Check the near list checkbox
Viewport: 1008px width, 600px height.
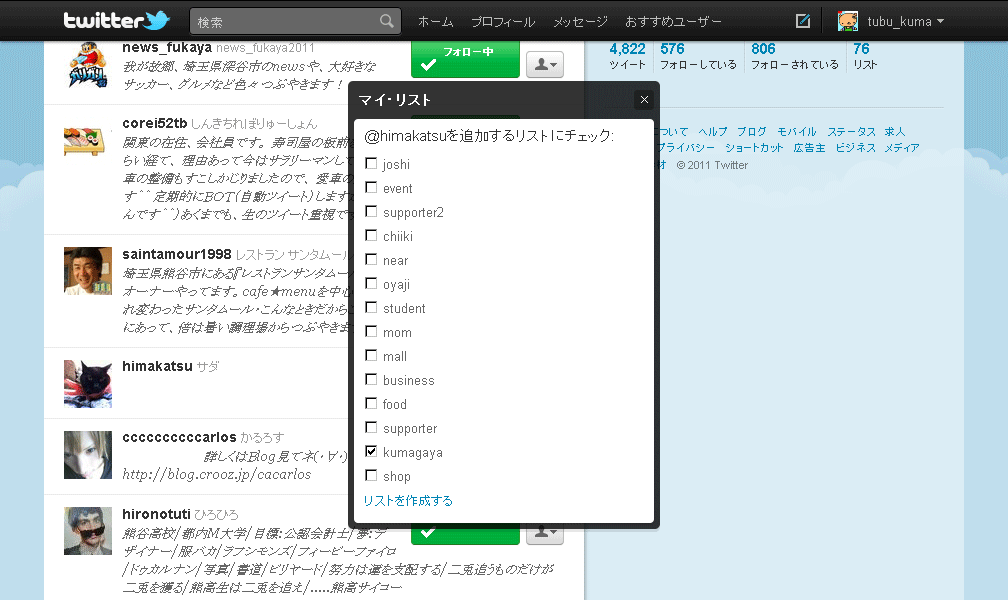(x=371, y=259)
